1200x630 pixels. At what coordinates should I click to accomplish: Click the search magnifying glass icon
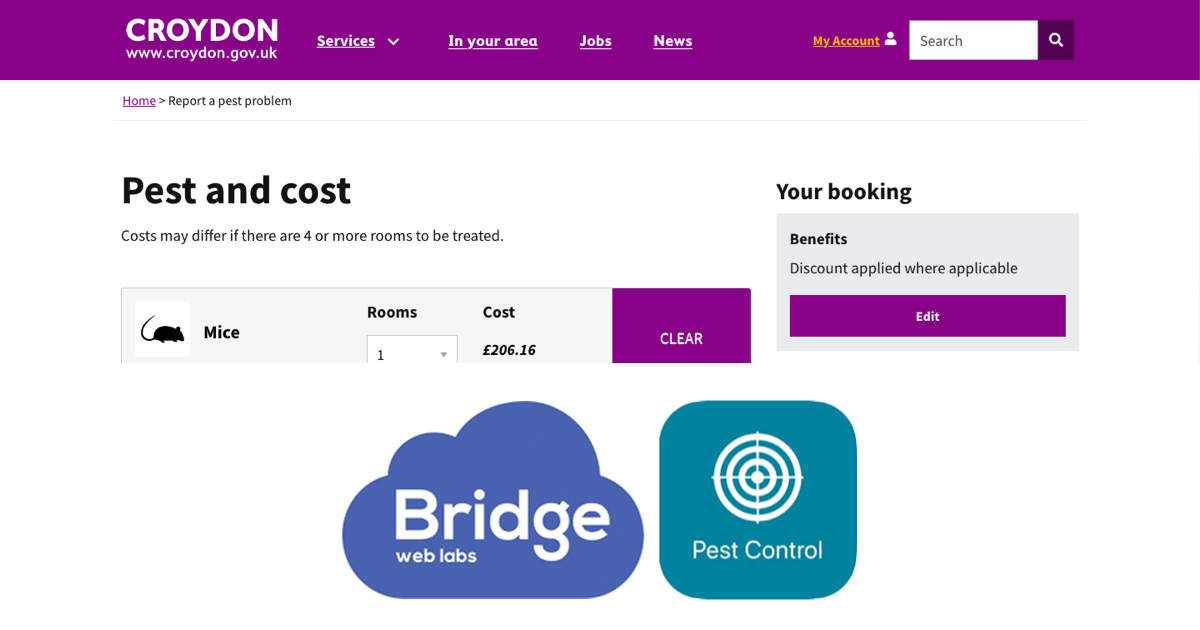[1056, 39]
